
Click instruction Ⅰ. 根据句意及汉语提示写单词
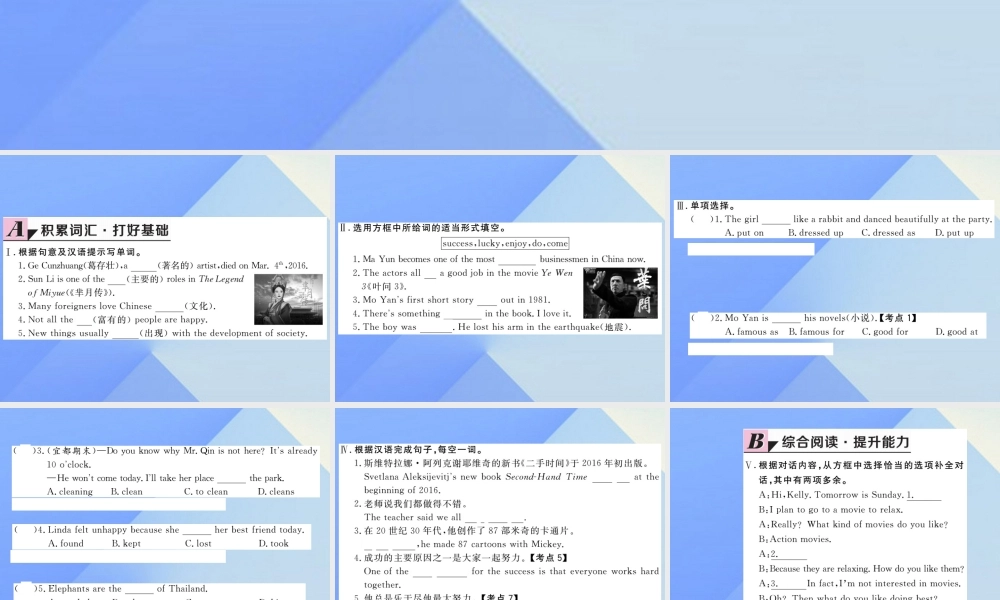coord(75,252)
